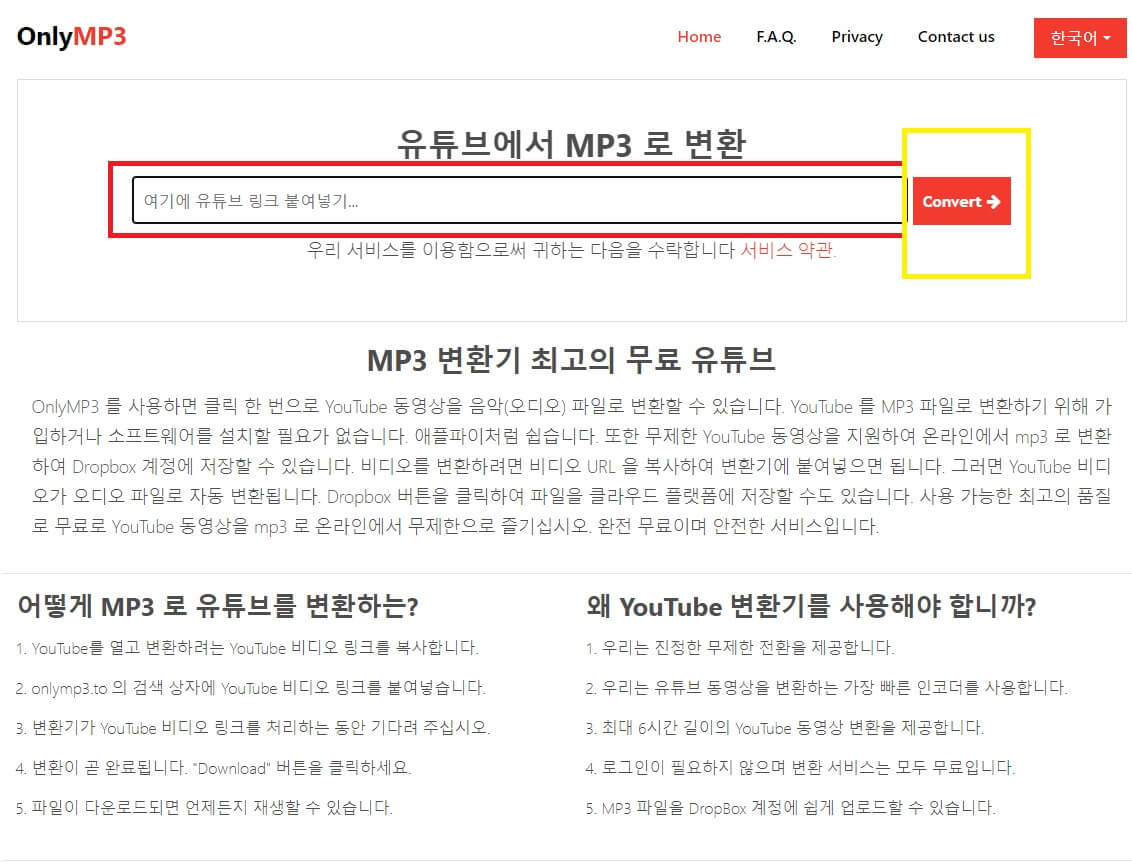Click the YouTube URL input box
This screenshot has height=867, width=1132.
click(x=517, y=201)
